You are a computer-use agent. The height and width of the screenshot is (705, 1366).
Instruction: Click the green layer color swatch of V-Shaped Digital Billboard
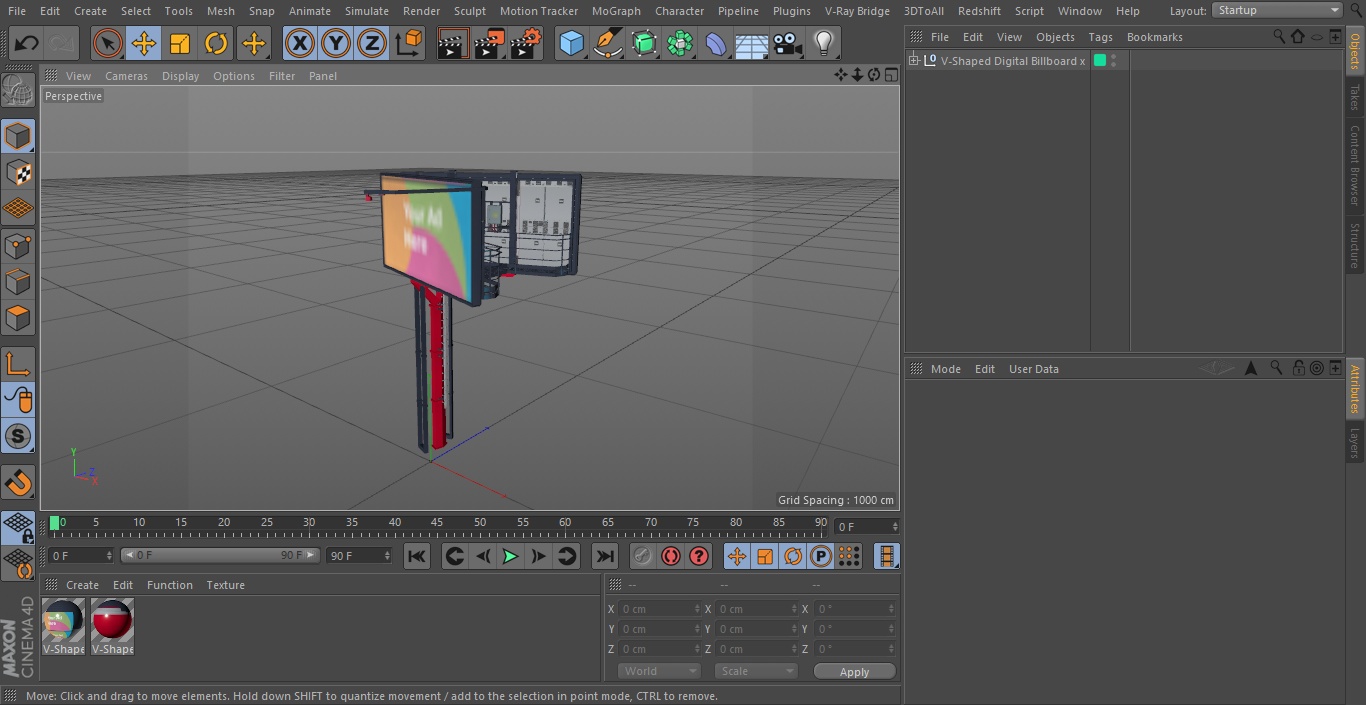[x=1100, y=61]
